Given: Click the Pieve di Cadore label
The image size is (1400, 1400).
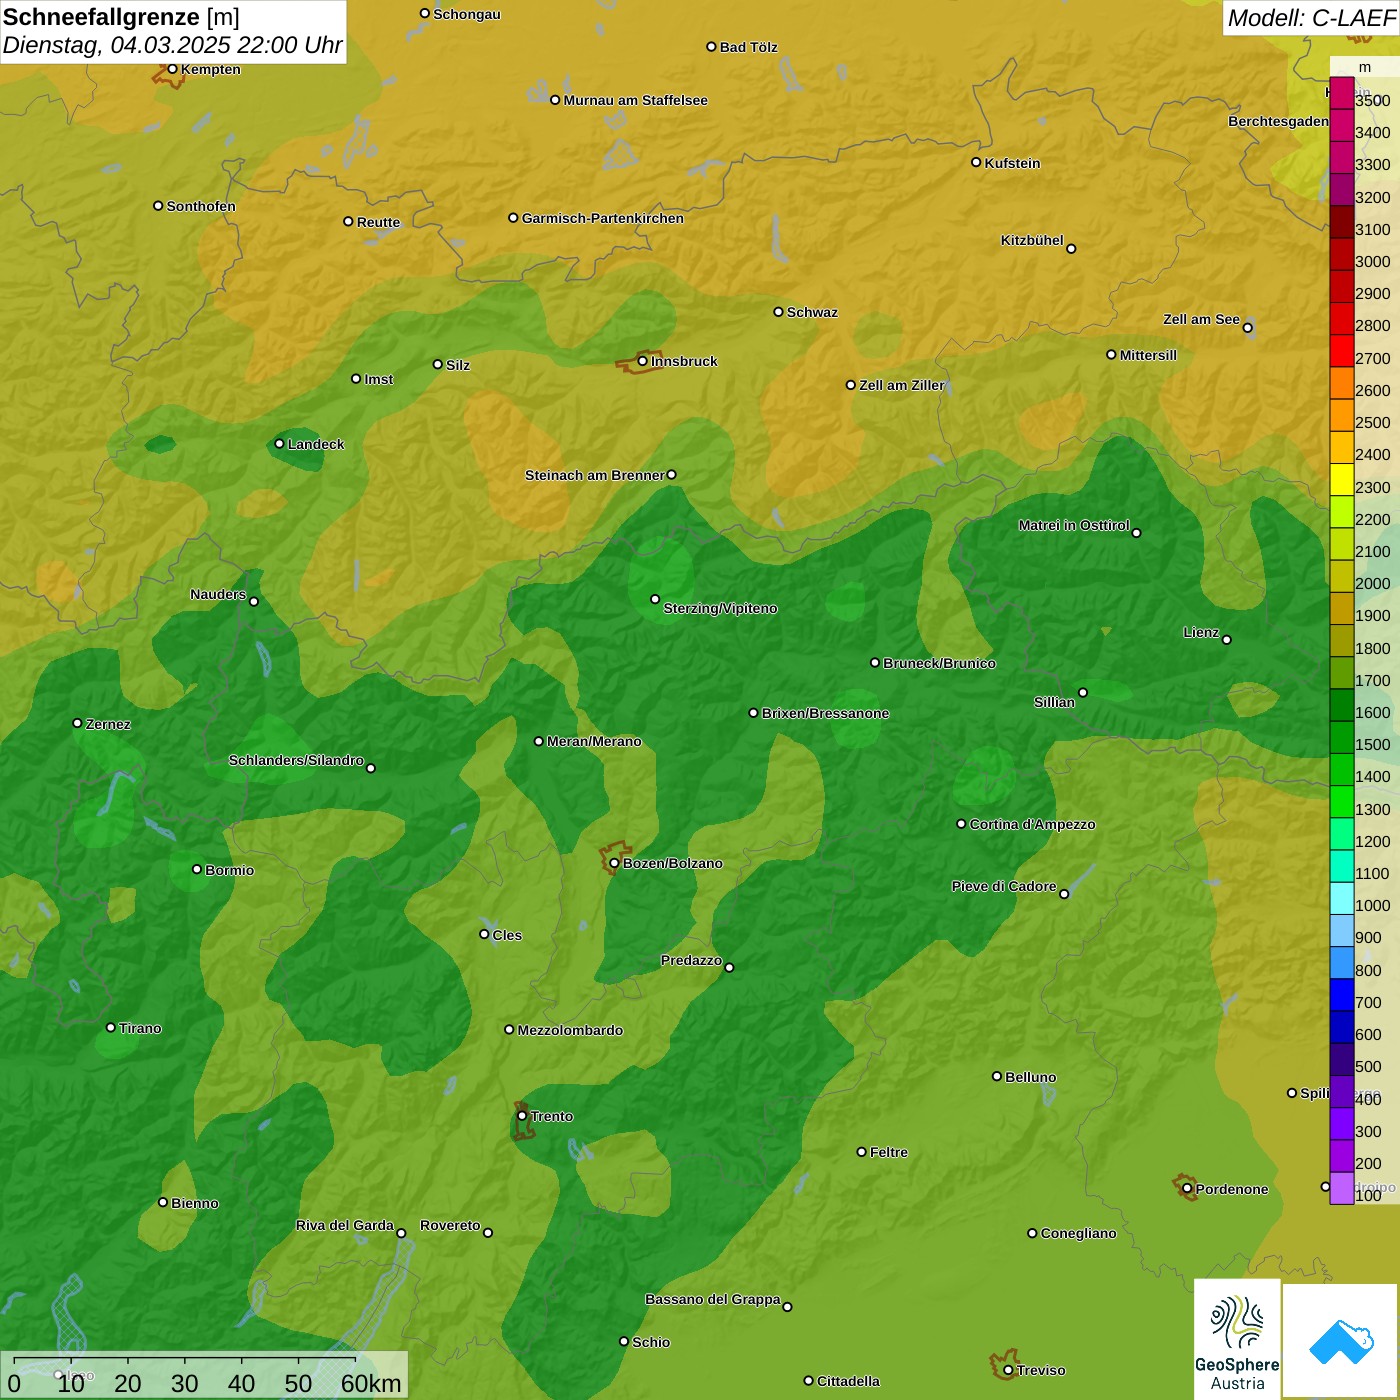Looking at the screenshot, I should tap(1004, 886).
